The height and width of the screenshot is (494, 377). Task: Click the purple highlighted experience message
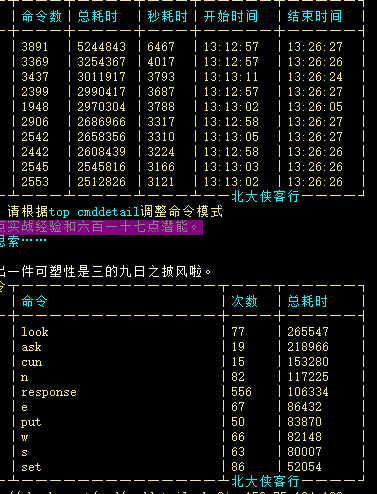[101, 227]
